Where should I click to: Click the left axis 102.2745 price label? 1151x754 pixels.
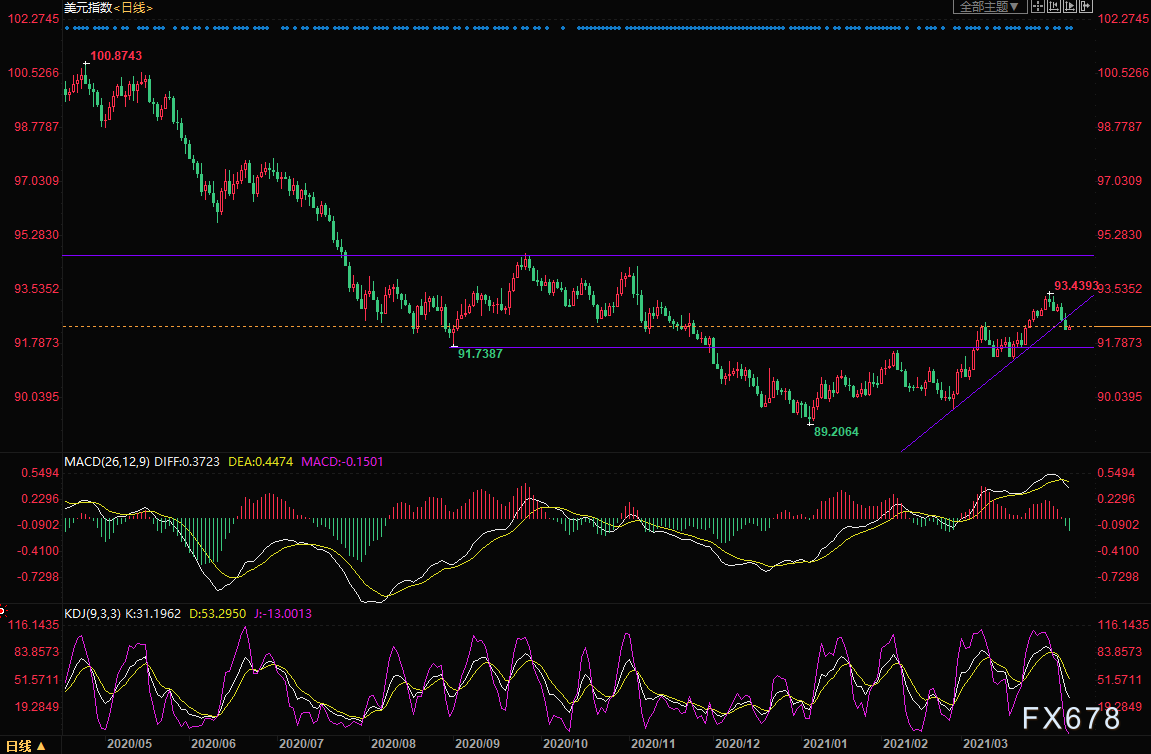[x=33, y=18]
